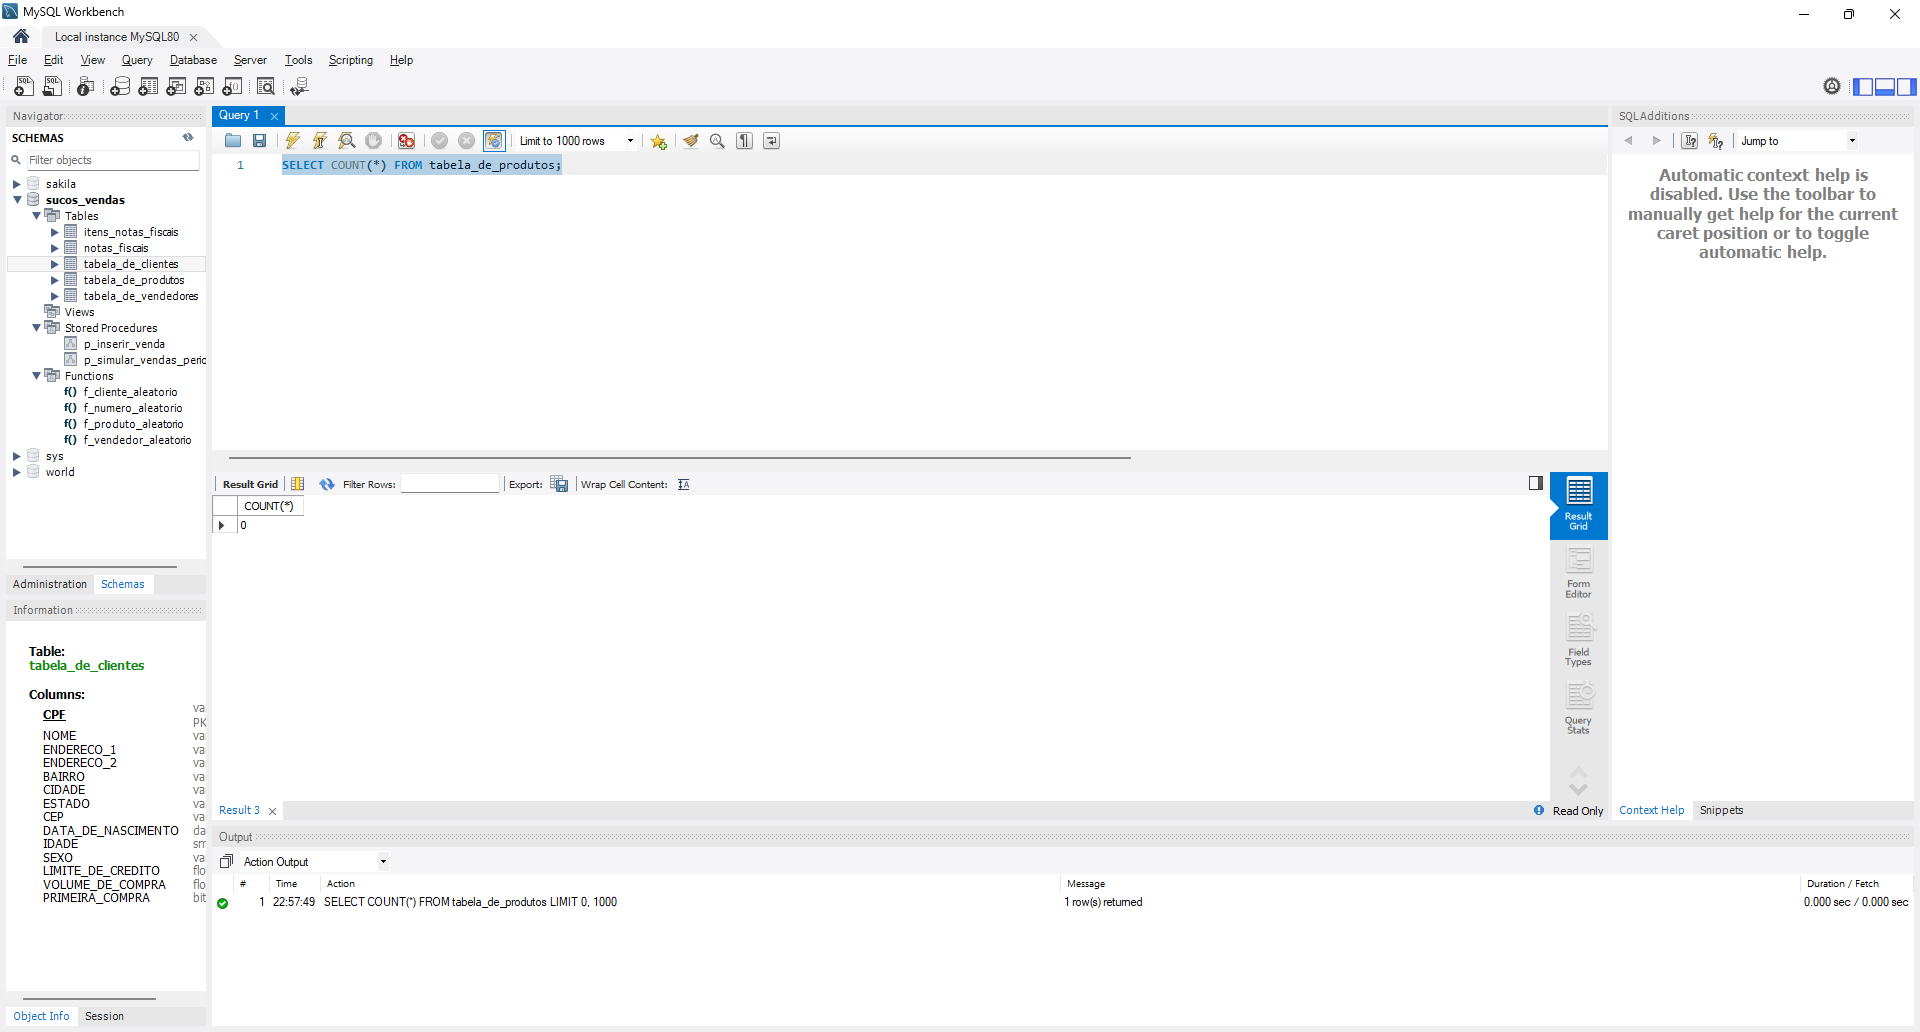This screenshot has width=1920, height=1032.
Task: Close the Result 3 tab
Action: (x=272, y=811)
